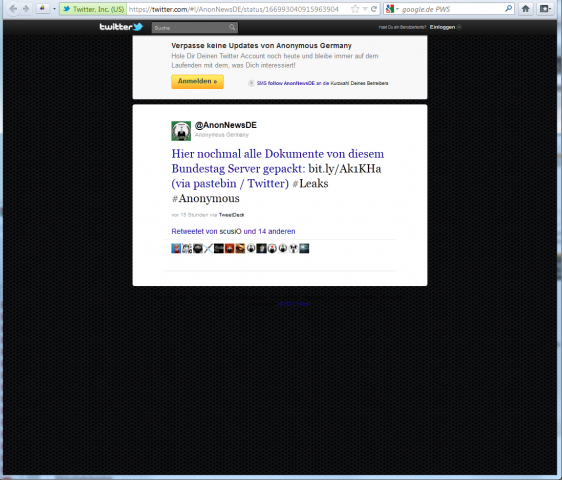562x480 pixels.
Task: Bookmark this page with the star icon
Action: point(355,9)
